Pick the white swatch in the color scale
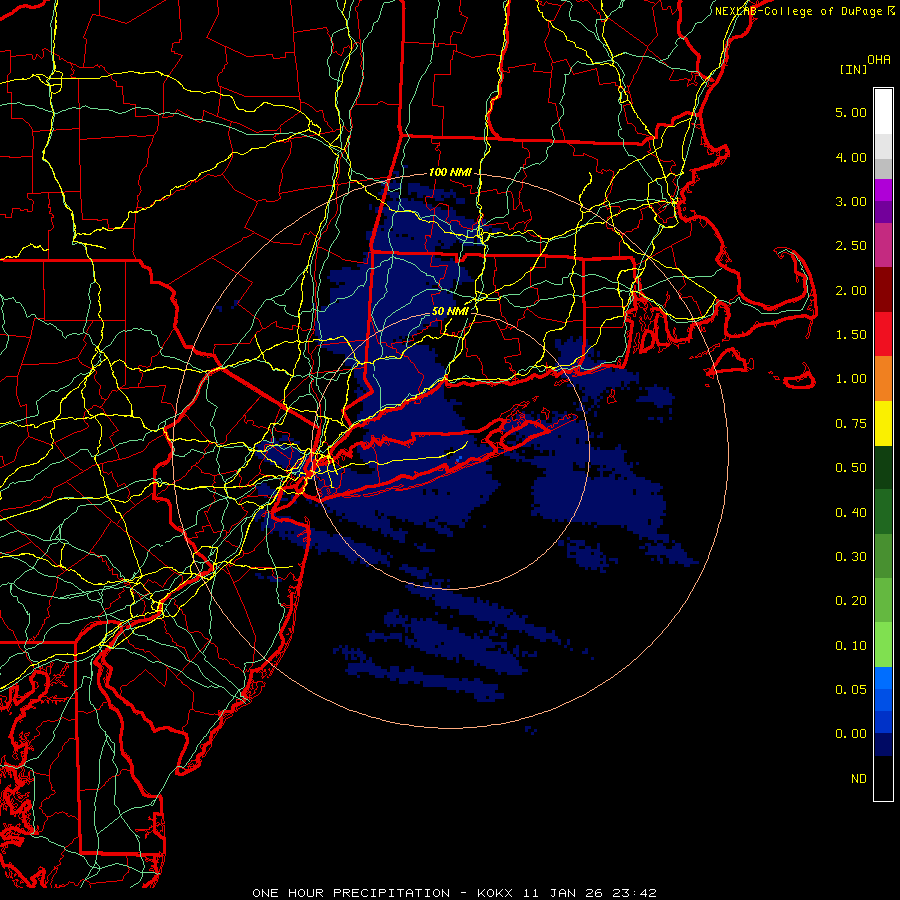 [x=883, y=112]
